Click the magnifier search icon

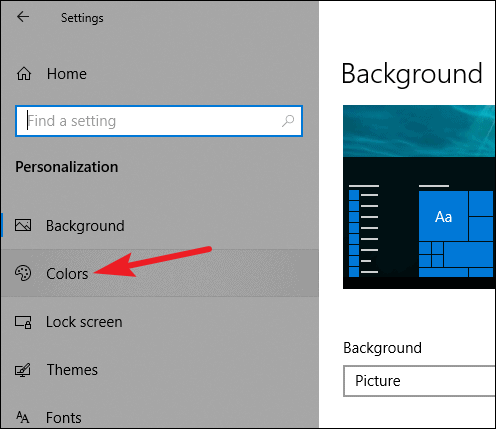pos(288,121)
